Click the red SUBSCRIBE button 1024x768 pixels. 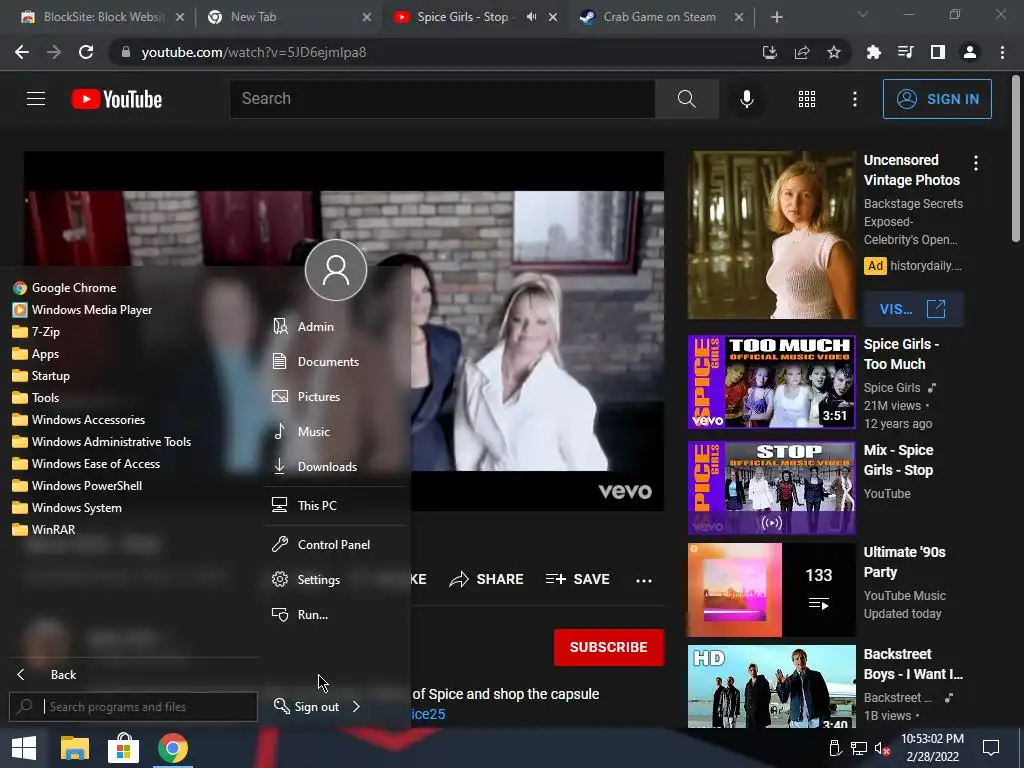609,647
